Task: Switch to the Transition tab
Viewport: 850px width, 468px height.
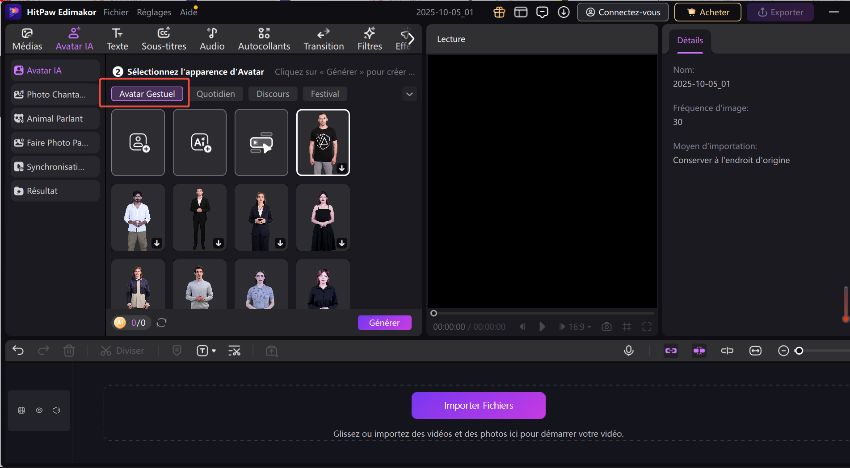Action: pyautogui.click(x=324, y=40)
